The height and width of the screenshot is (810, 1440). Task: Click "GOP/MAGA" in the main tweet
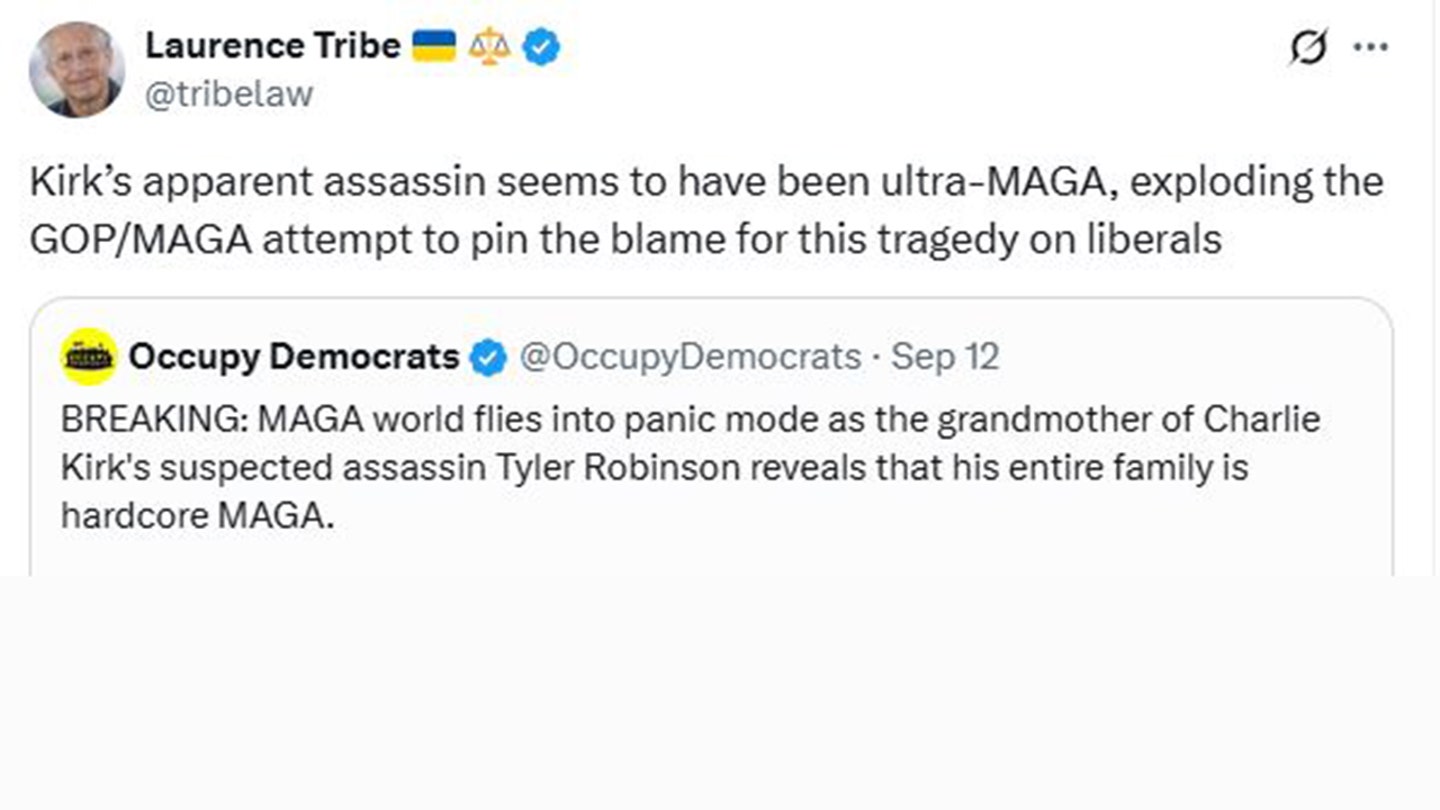pos(140,240)
